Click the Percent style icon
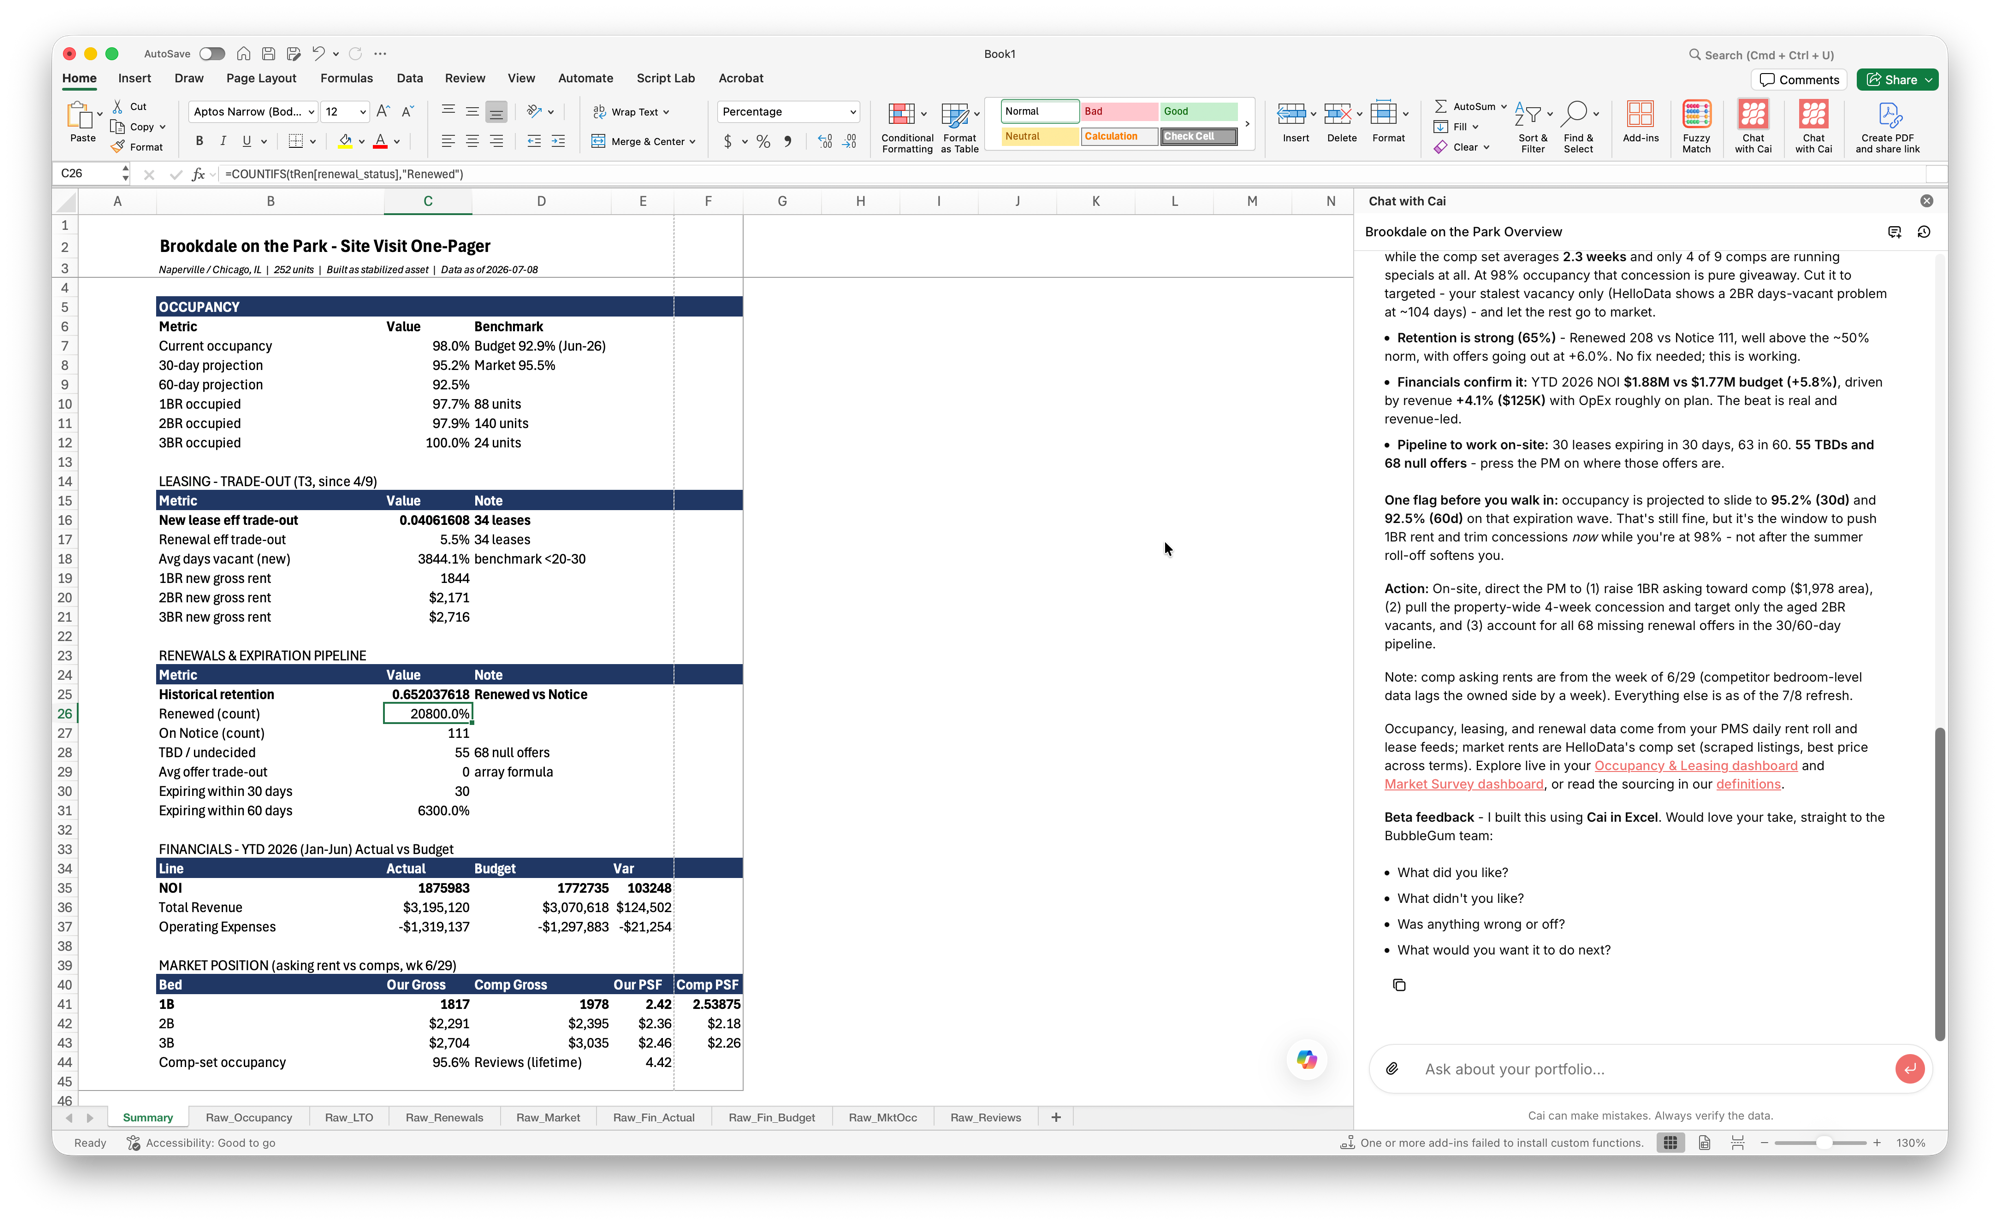The height and width of the screenshot is (1224, 2000). pyautogui.click(x=763, y=142)
